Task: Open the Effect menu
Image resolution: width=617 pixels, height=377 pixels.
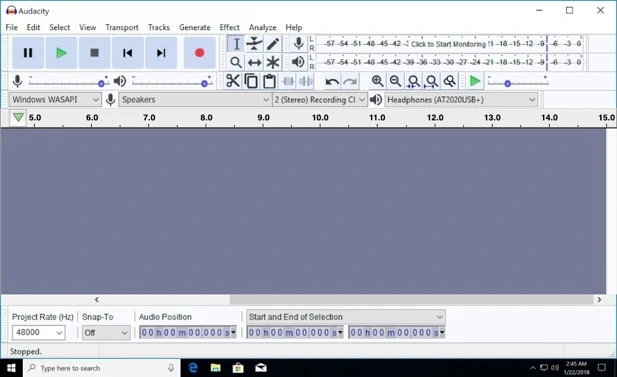Action: point(229,27)
